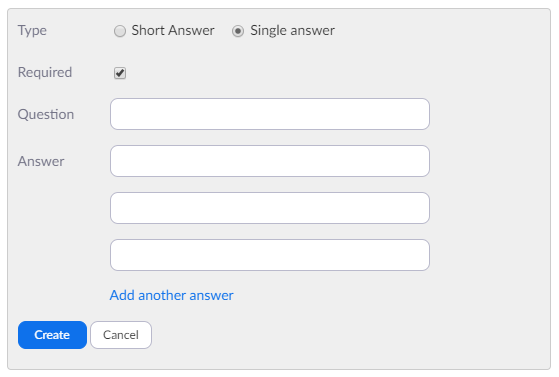
Task: Uncheck the Required option box
Action: 120,73
